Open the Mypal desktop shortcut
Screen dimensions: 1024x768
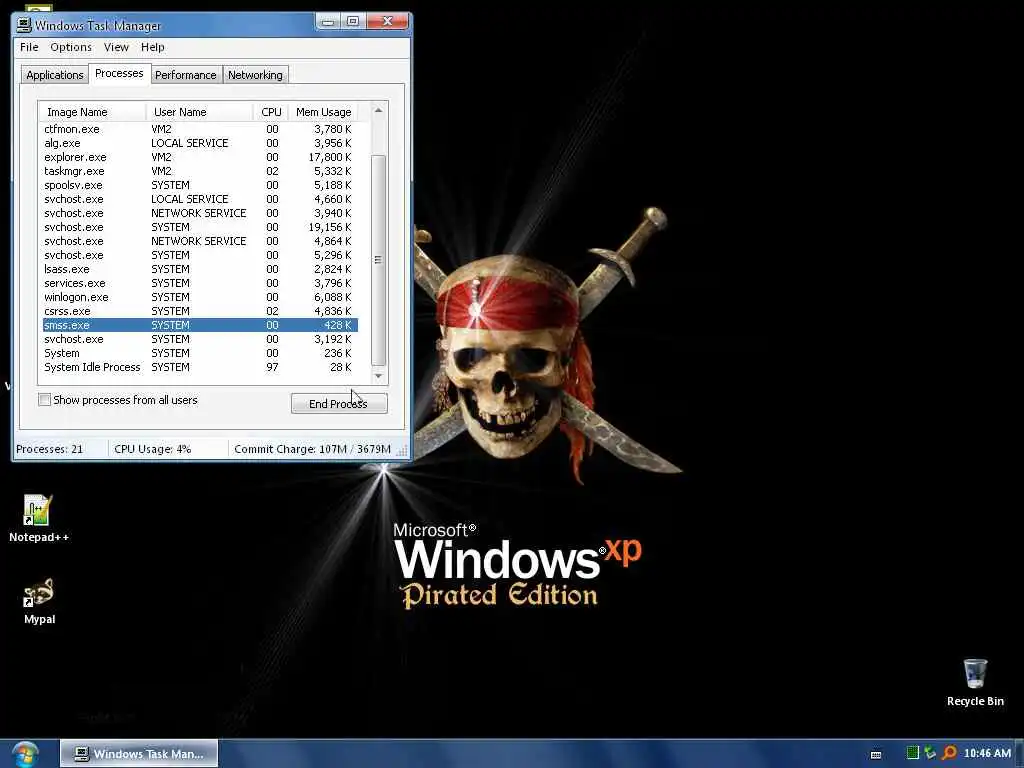(39, 601)
